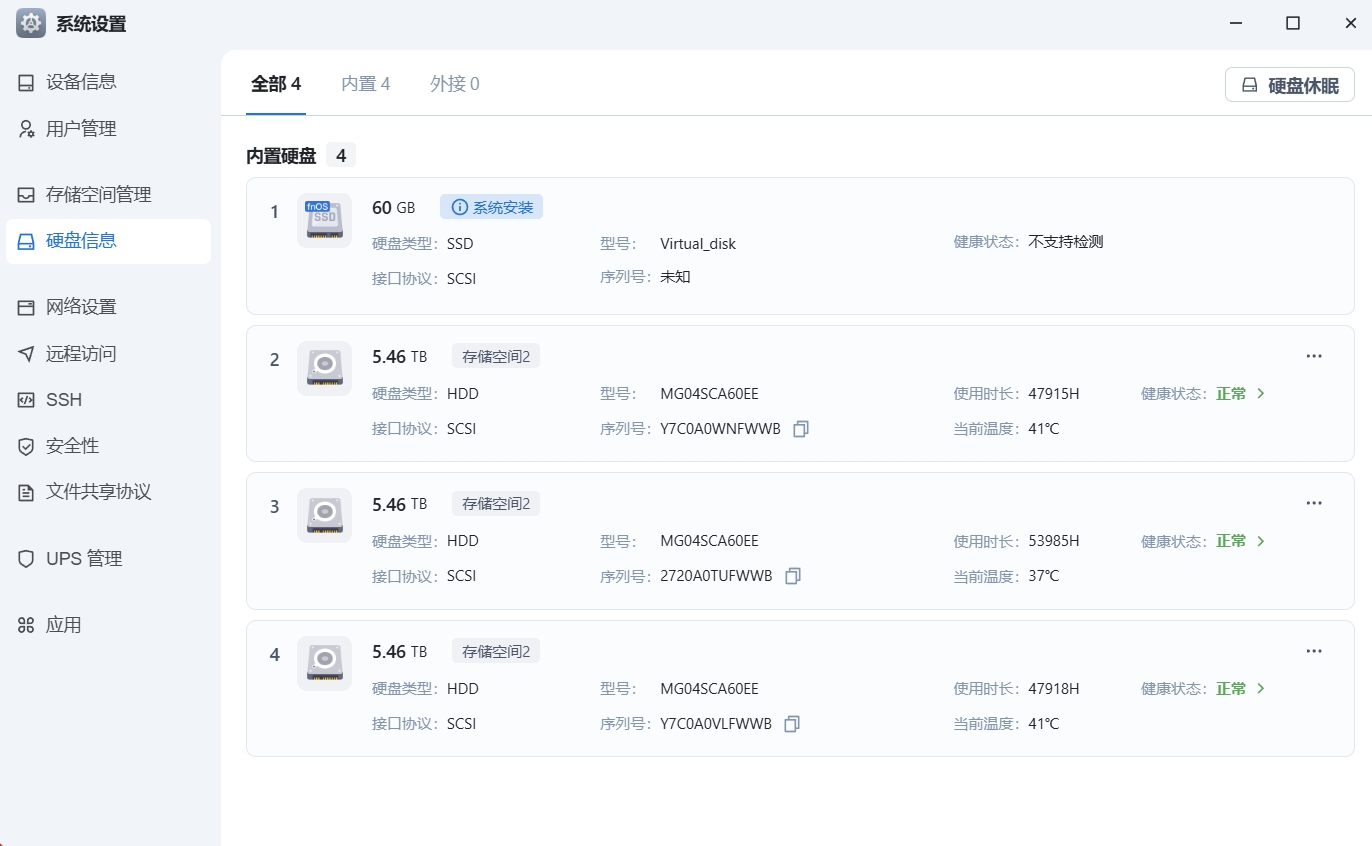
Task: Click usage time 47918H
Action: point(1054,689)
